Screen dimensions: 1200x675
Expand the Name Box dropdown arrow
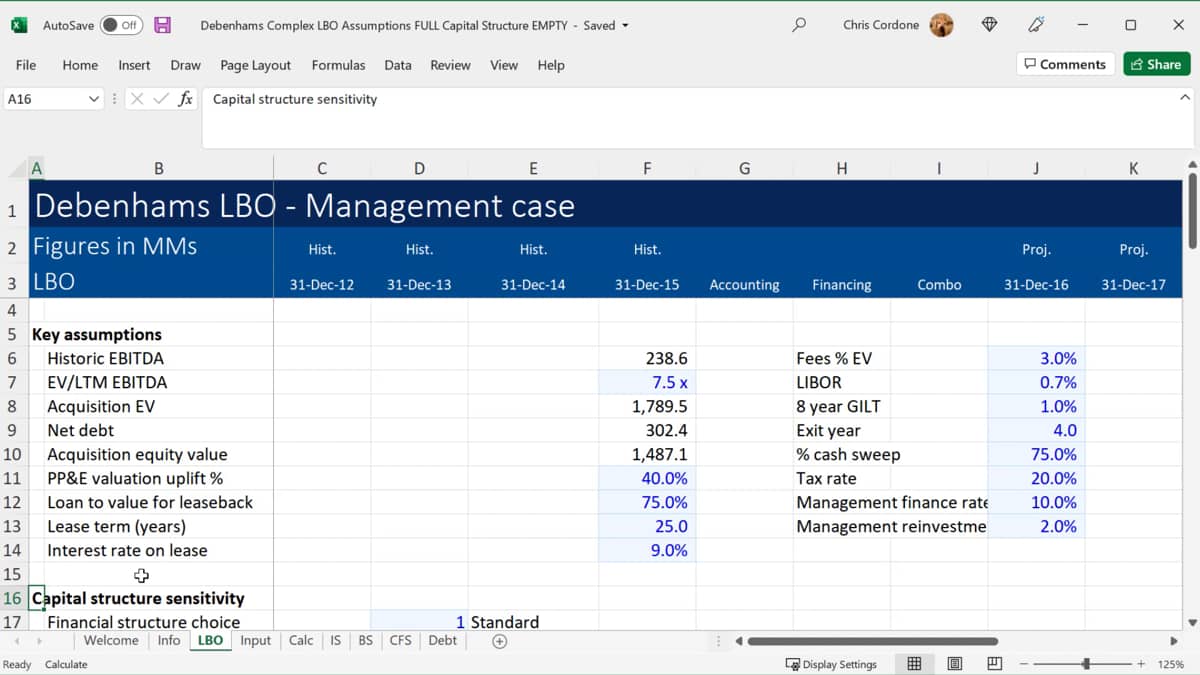[x=94, y=99]
